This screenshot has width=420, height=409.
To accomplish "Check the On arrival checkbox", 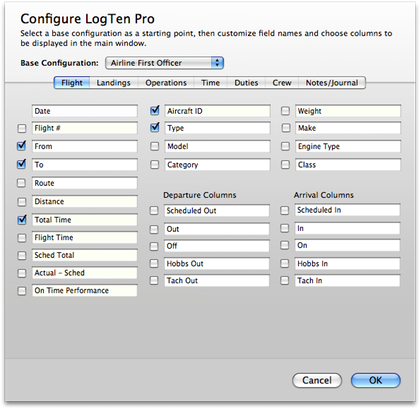I will [285, 245].
